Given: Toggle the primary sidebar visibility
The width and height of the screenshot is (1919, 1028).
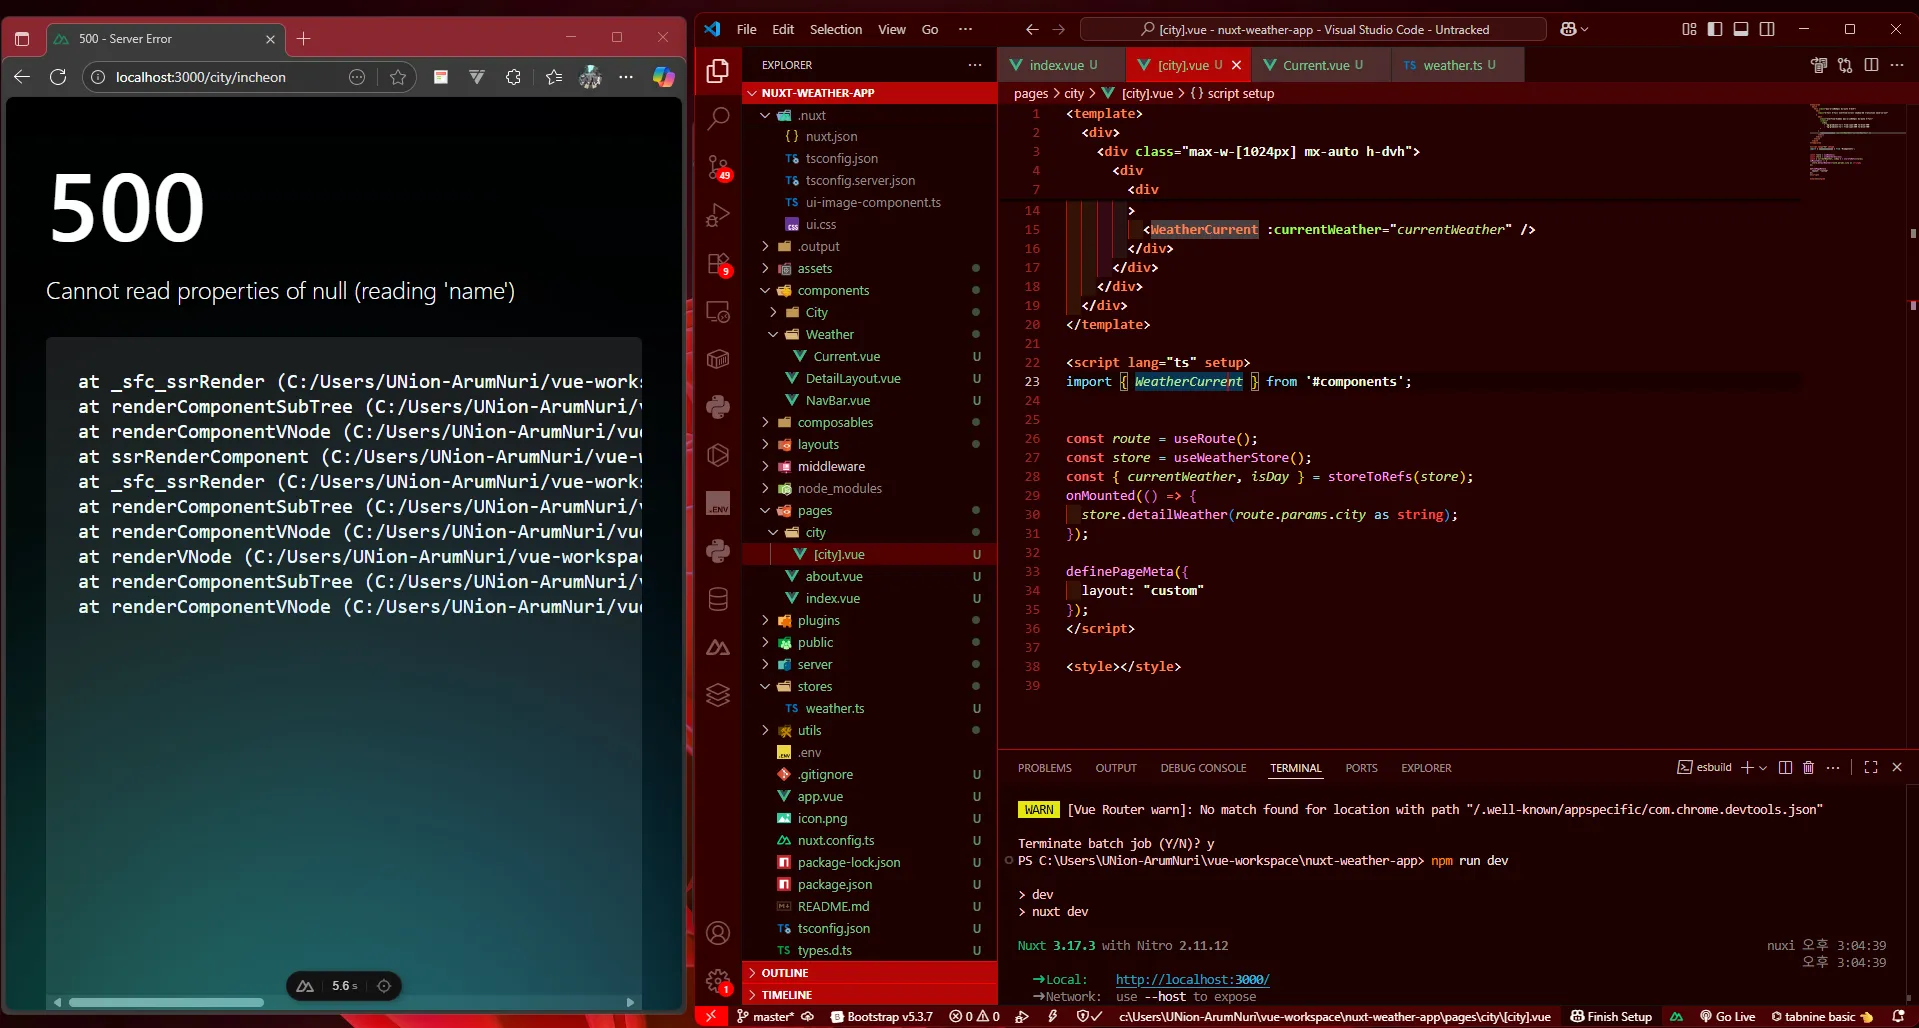Looking at the screenshot, I should [1715, 29].
